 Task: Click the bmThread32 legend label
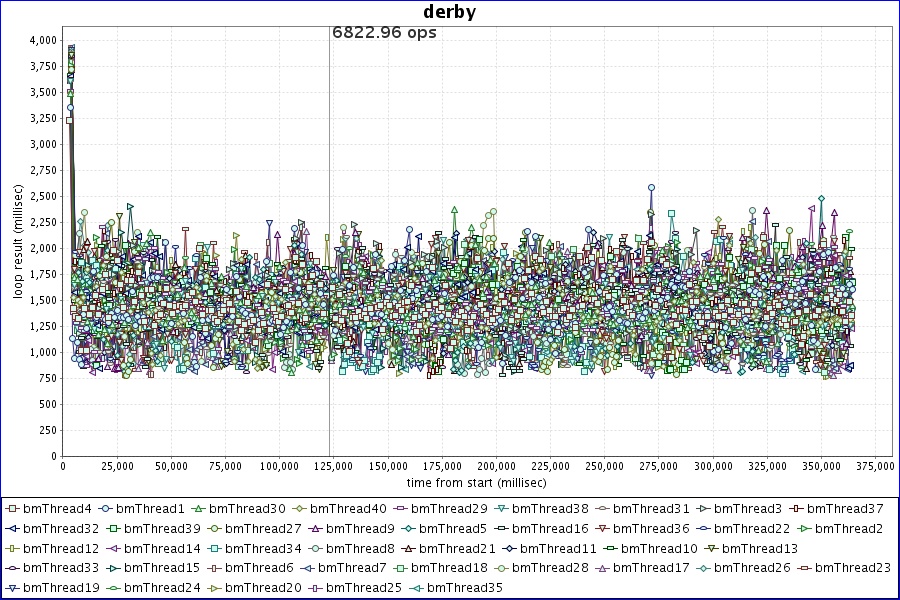coord(61,528)
